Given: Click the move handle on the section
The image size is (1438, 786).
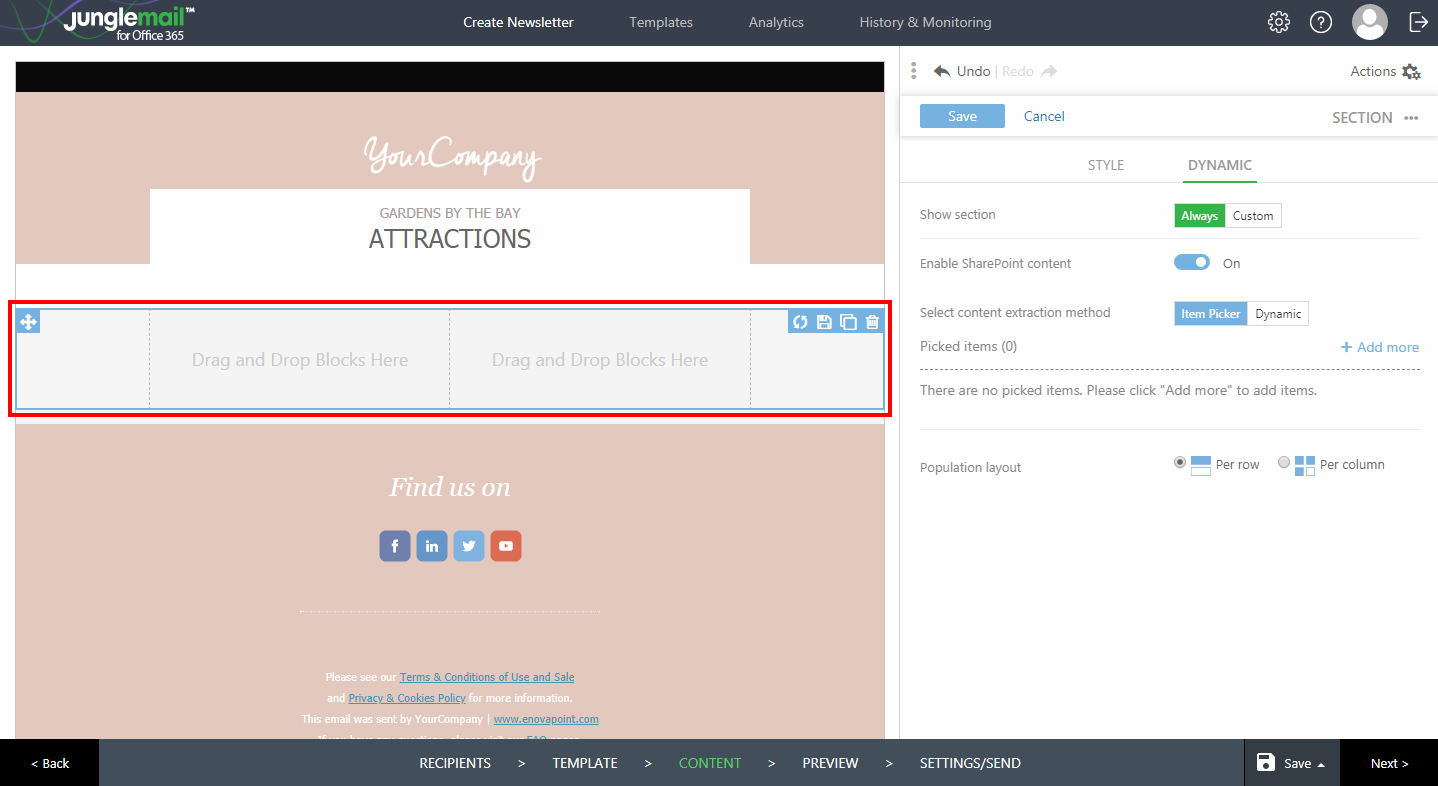Looking at the screenshot, I should [27, 321].
